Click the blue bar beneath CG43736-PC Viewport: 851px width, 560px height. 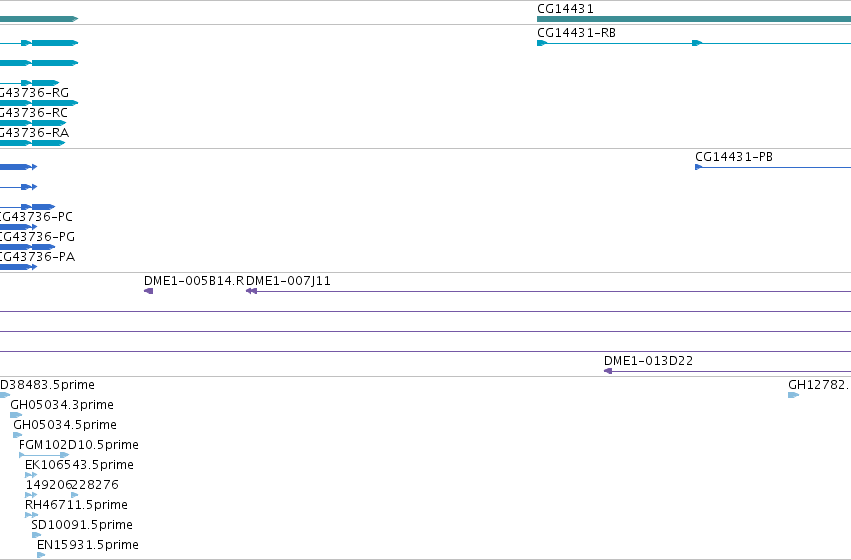pyautogui.click(x=18, y=227)
